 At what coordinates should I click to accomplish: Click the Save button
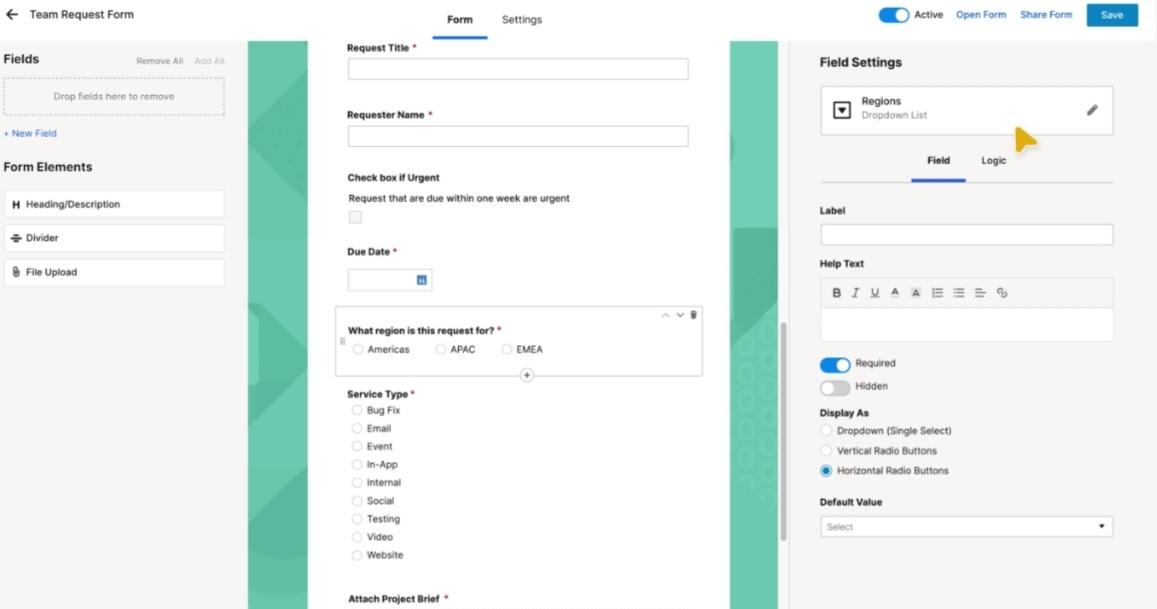click(x=1112, y=15)
